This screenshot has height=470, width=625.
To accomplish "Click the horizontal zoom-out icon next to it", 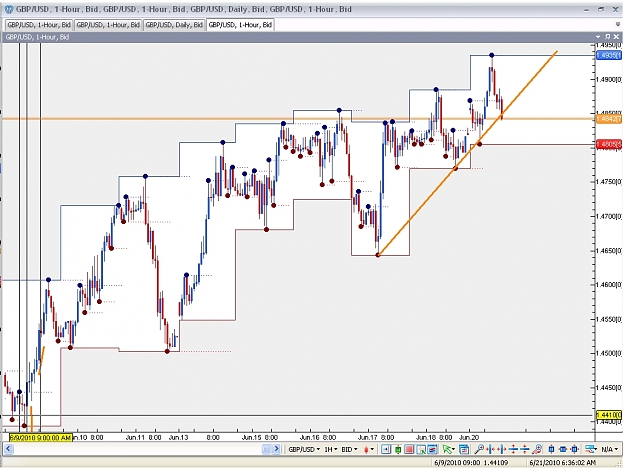I will [x=501, y=449].
